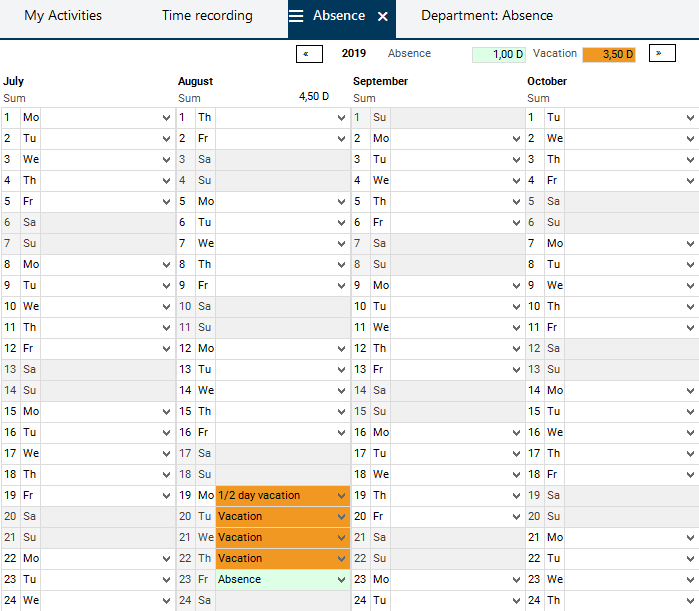This screenshot has height=611, width=699.
Task: Expand the August 23 Absence dropdown
Action: tap(342, 580)
